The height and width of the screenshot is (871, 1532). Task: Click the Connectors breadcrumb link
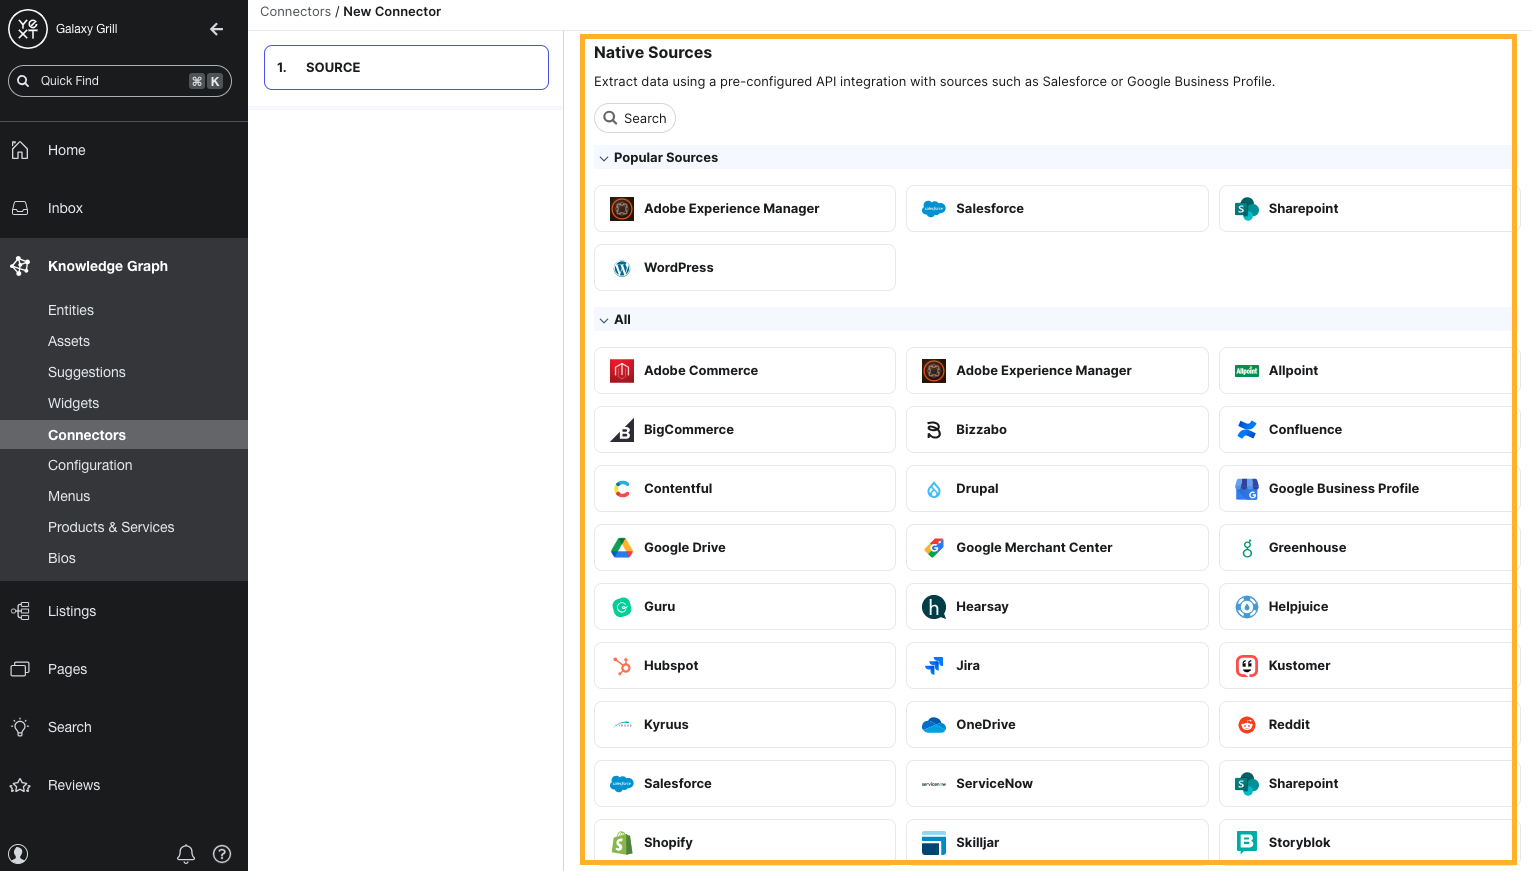(x=295, y=12)
